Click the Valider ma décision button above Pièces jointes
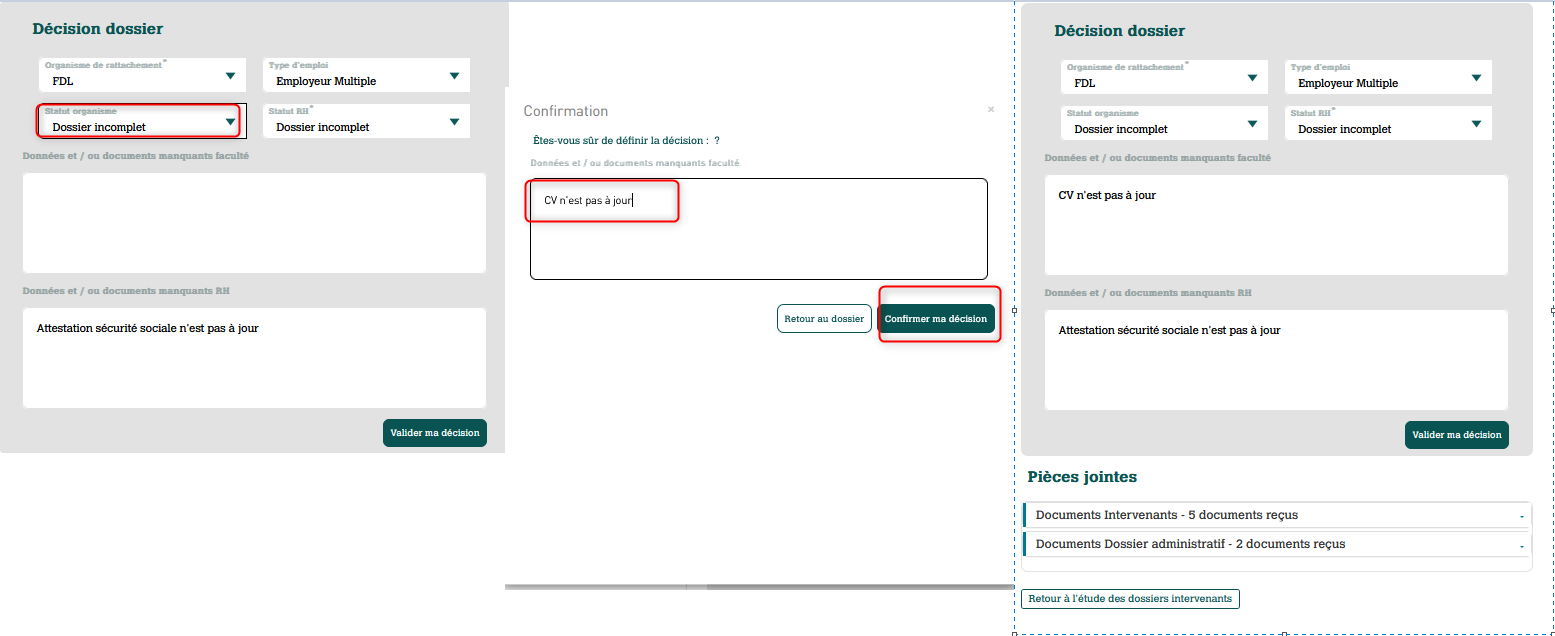 (1456, 435)
